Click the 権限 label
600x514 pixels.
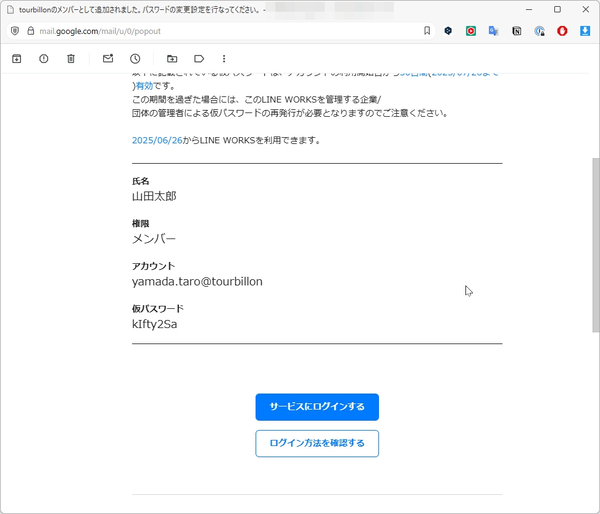(140, 224)
